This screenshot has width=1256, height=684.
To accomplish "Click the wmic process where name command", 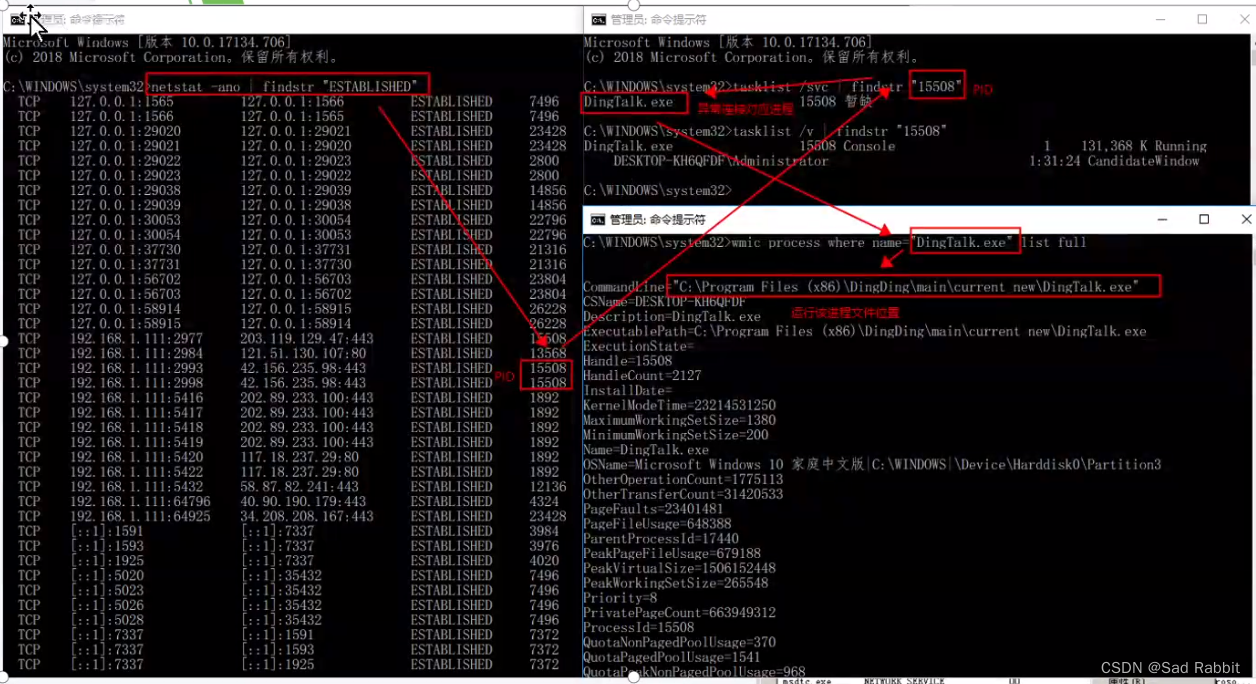I will [909, 243].
